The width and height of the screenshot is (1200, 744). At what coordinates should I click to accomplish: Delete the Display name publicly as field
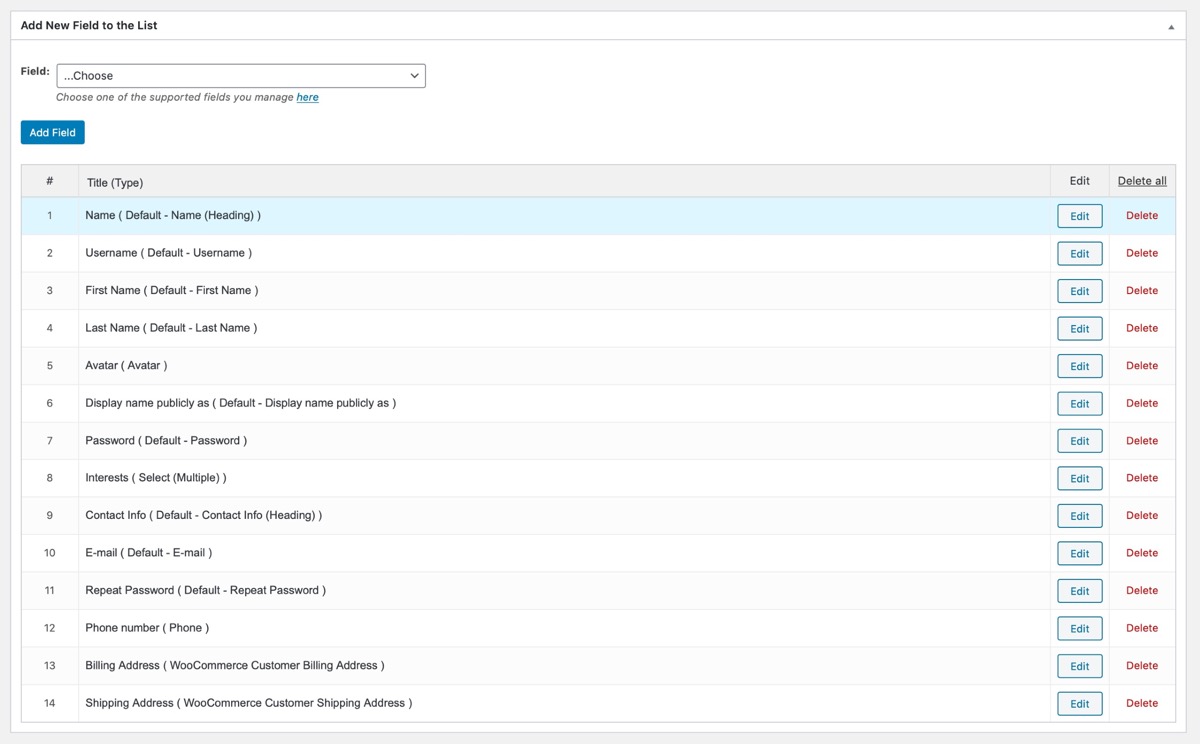[1142, 403]
